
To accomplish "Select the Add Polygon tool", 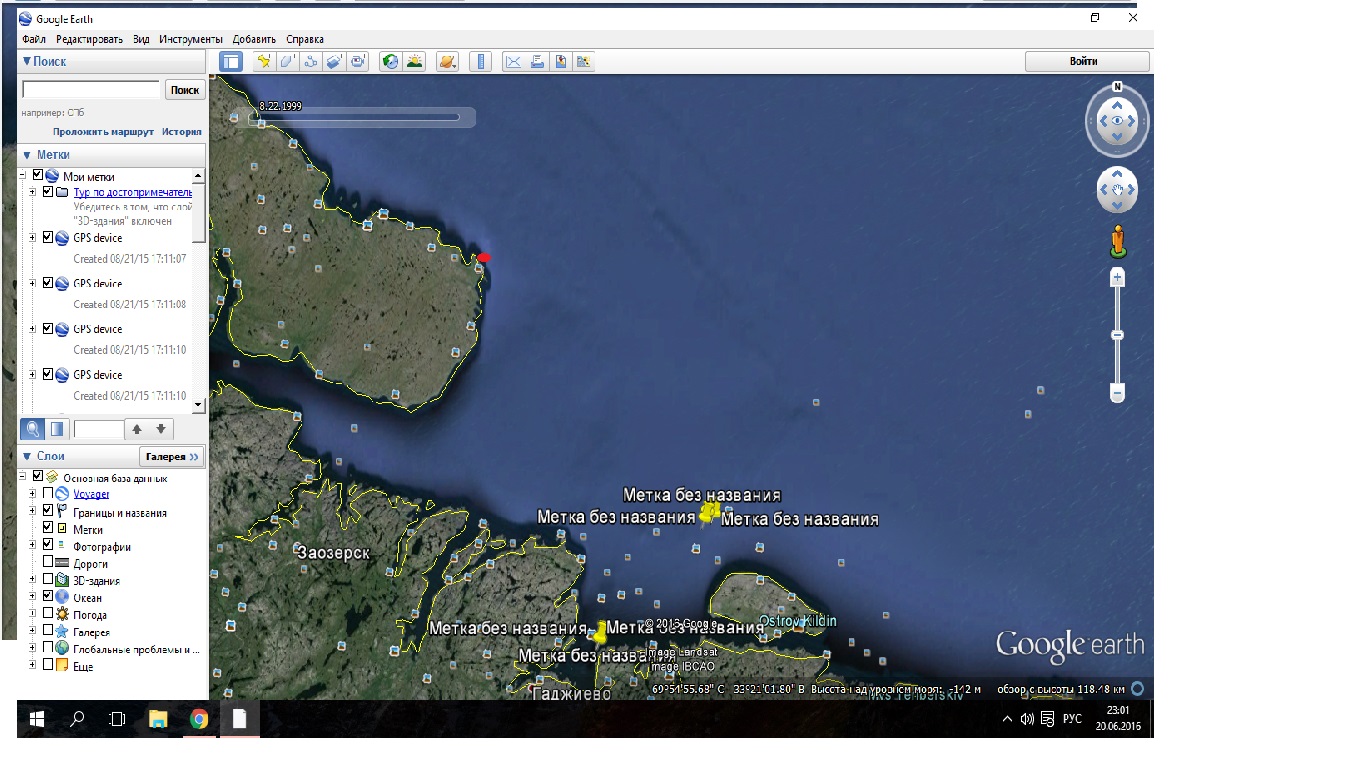I will pyautogui.click(x=287, y=62).
